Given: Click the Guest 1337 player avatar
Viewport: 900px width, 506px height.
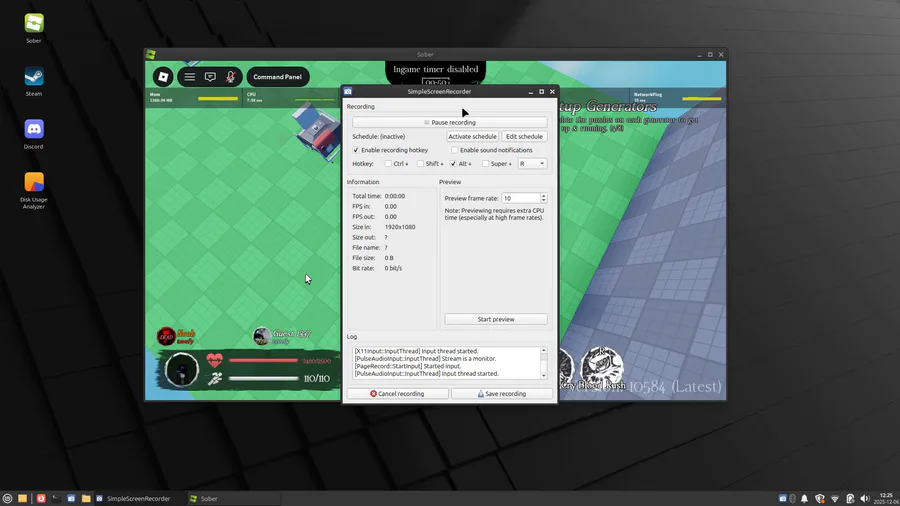Looking at the screenshot, I should [261, 336].
